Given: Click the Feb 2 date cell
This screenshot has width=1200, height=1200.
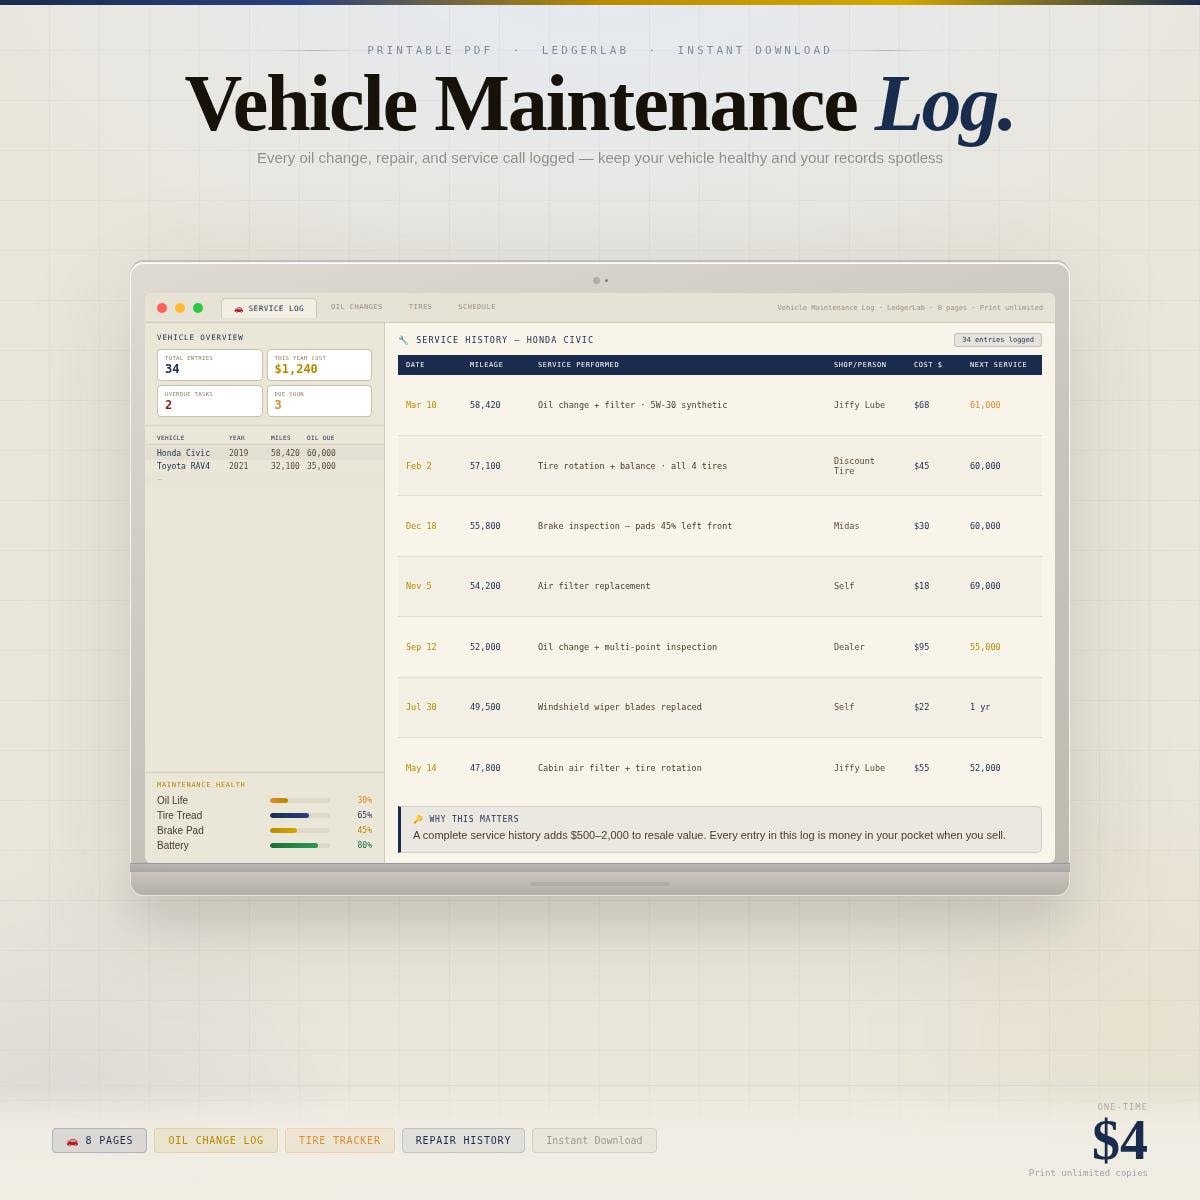Looking at the screenshot, I should pos(419,466).
